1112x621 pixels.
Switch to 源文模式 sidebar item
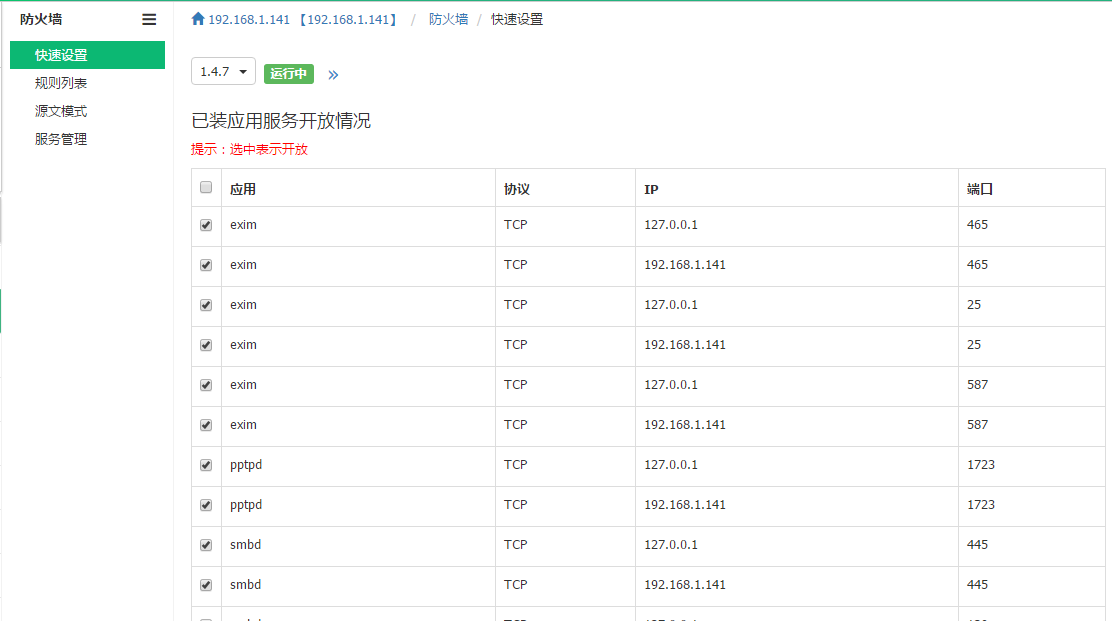[x=61, y=111]
